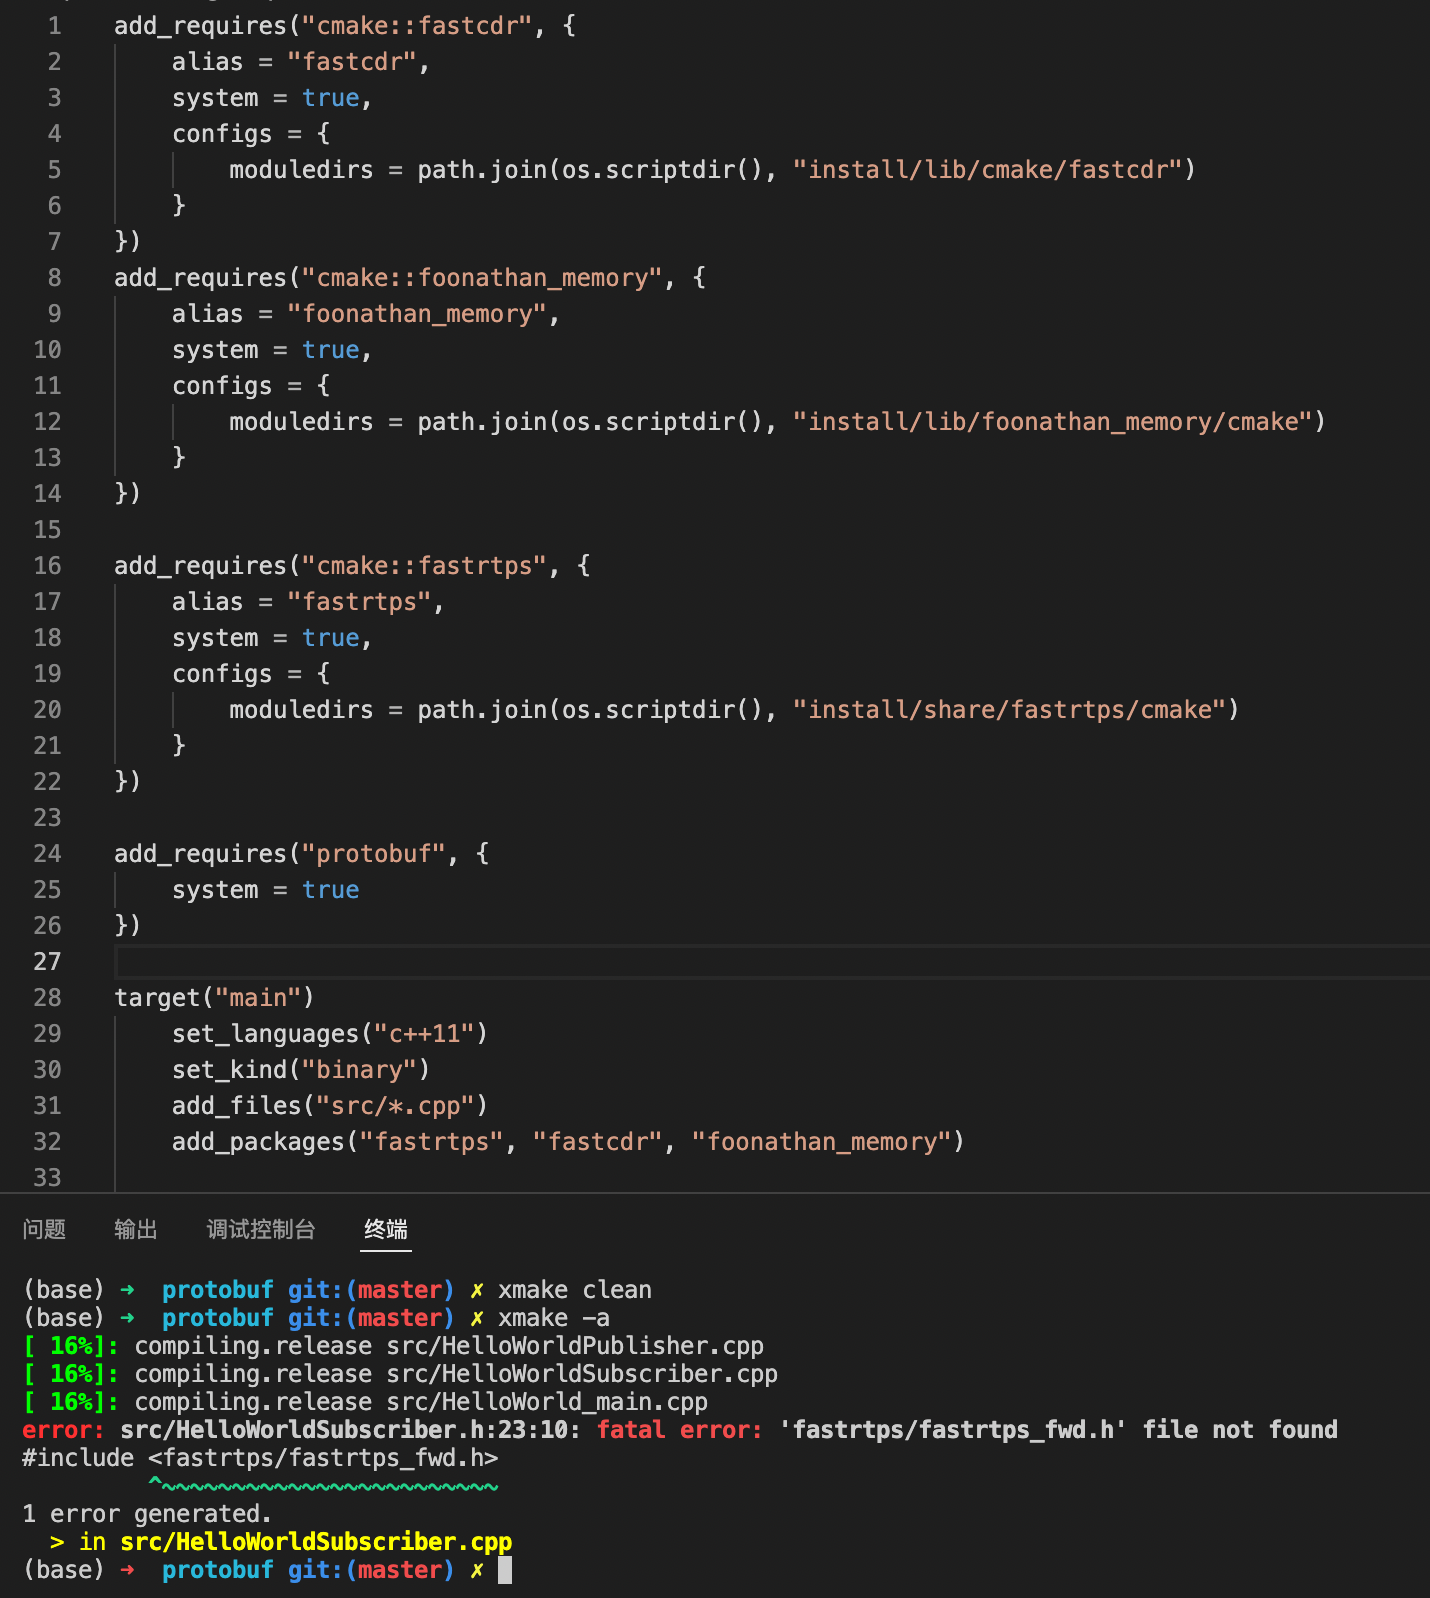Switch to the 输出 panel tab
The image size is (1430, 1598).
click(136, 1229)
